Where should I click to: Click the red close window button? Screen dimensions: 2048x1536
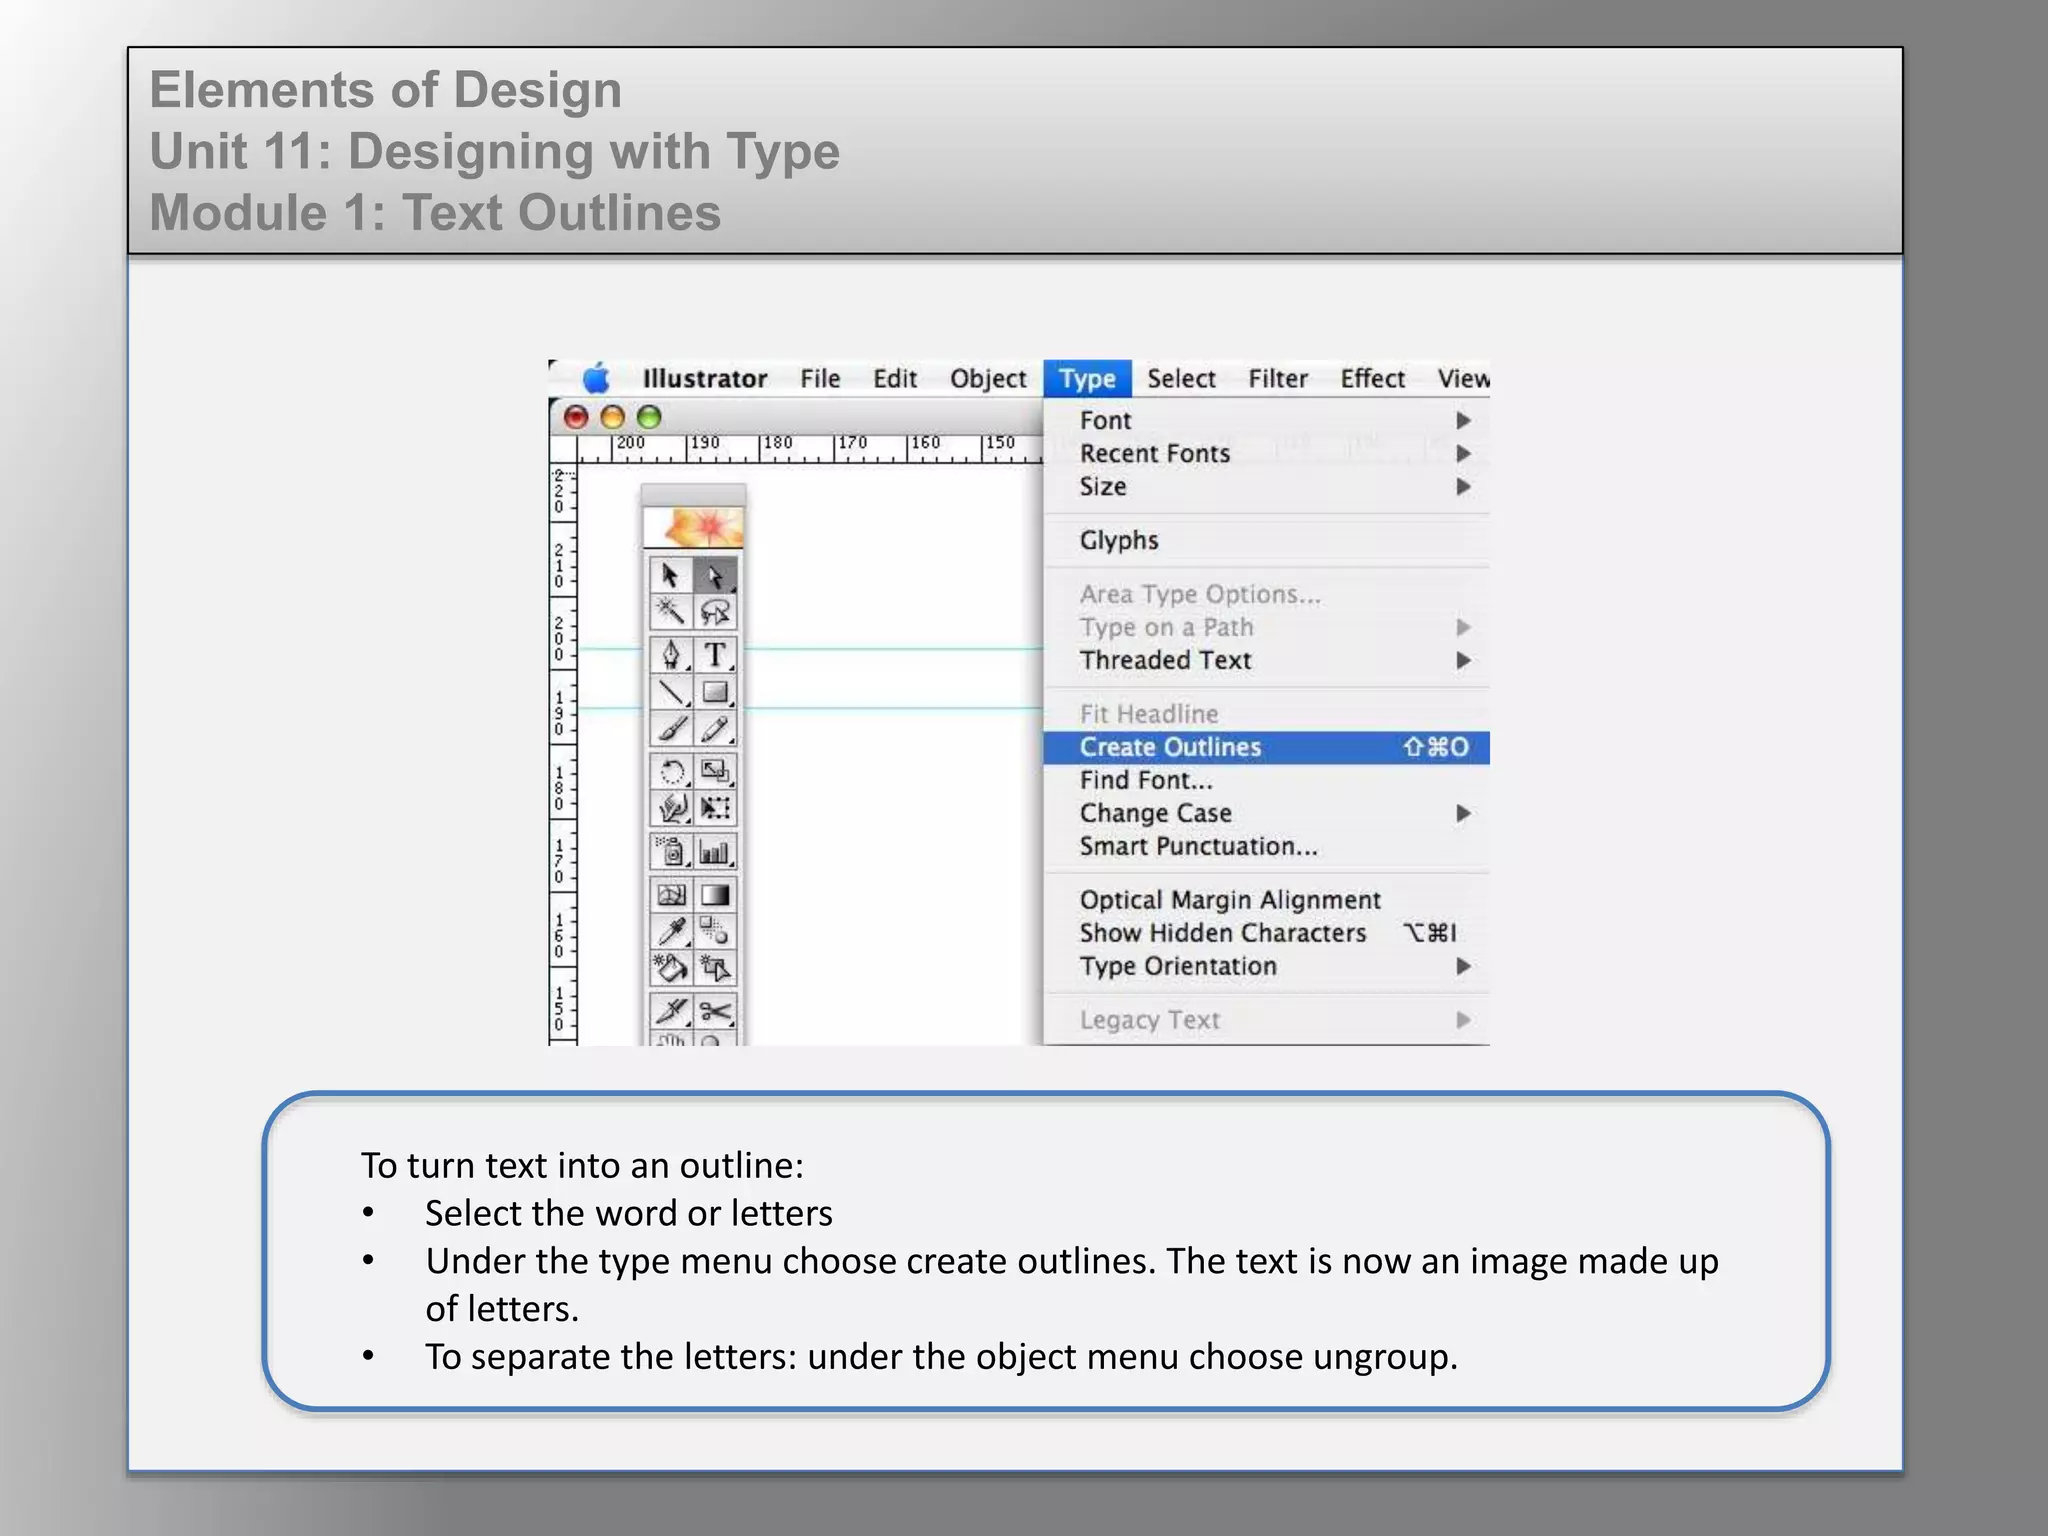576,417
